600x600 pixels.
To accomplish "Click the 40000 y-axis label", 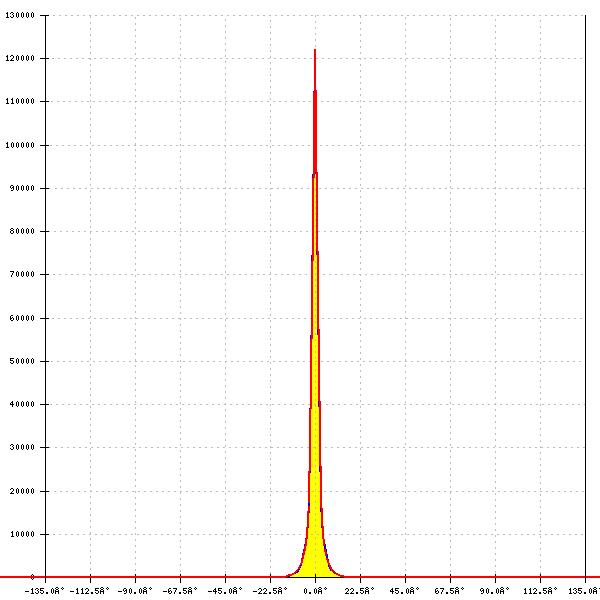I will (x=22, y=404).
